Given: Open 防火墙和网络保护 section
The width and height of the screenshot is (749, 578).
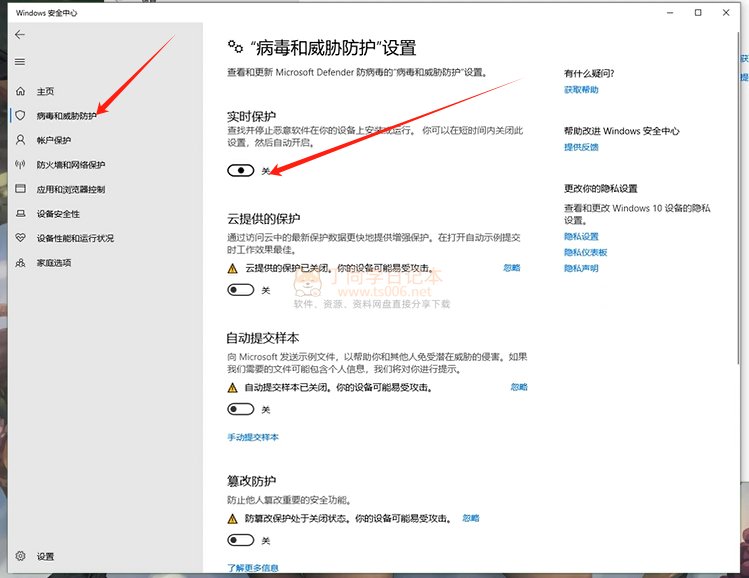Looking at the screenshot, I should 70,165.
